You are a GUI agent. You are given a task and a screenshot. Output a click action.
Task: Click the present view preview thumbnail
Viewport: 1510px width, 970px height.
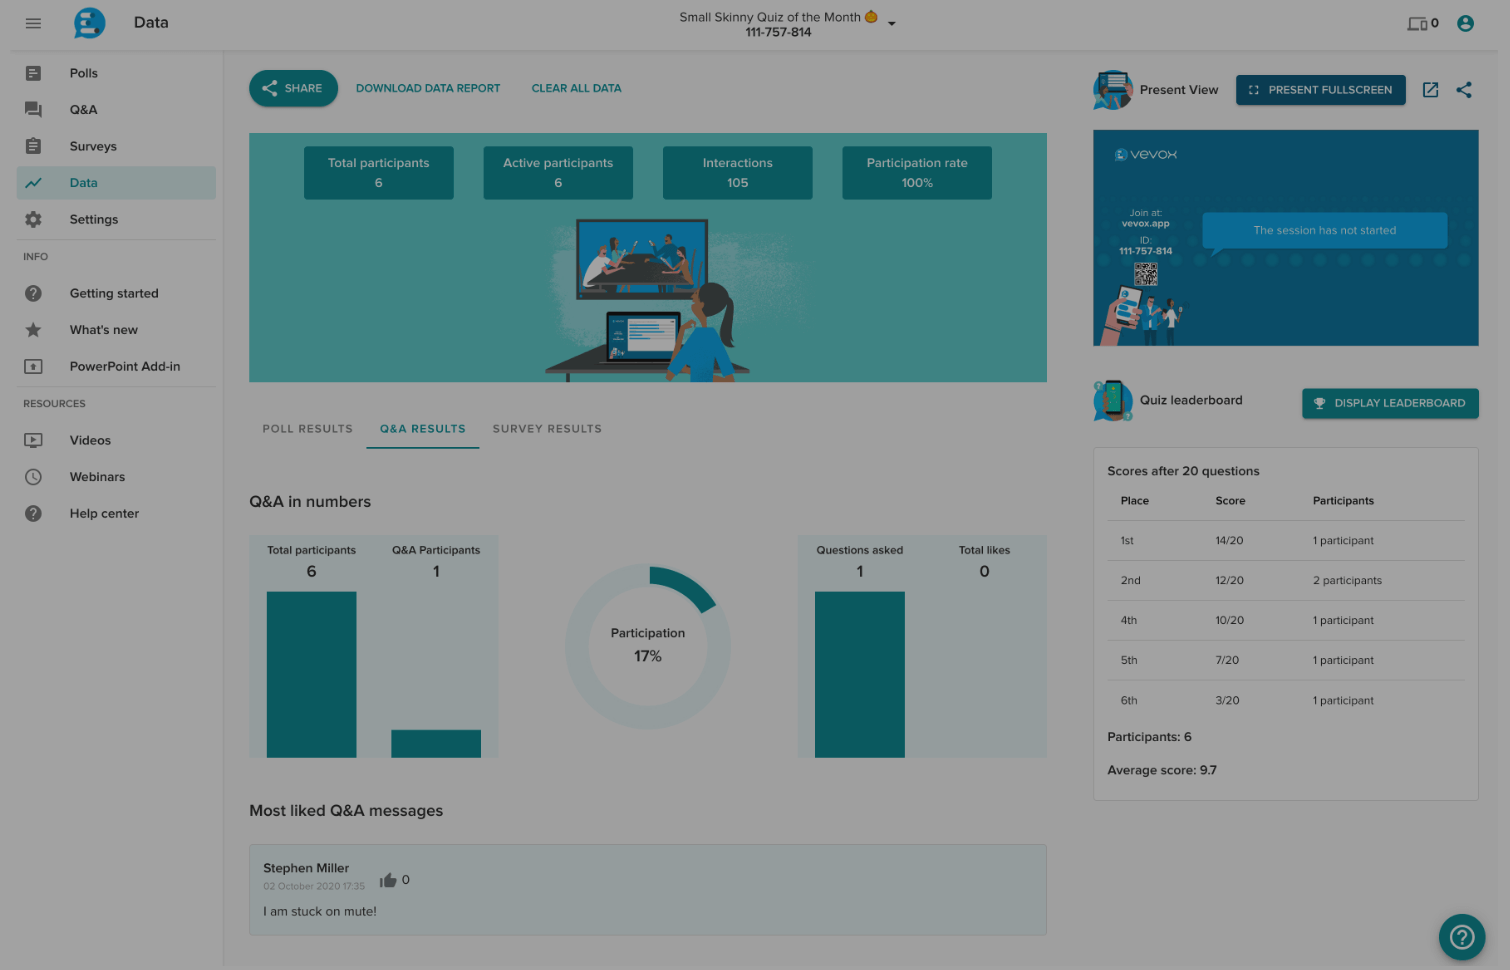pos(1285,238)
